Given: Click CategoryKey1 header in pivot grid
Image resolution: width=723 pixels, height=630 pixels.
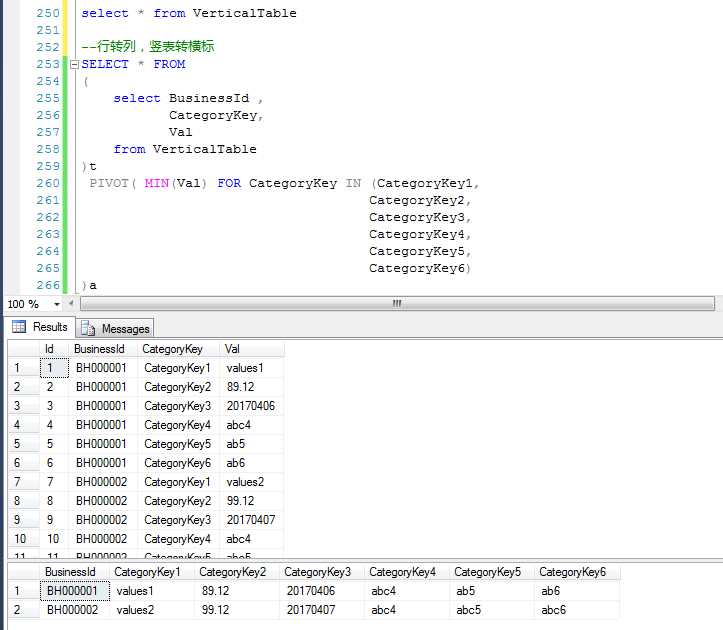Looking at the screenshot, I should click(x=152, y=572).
